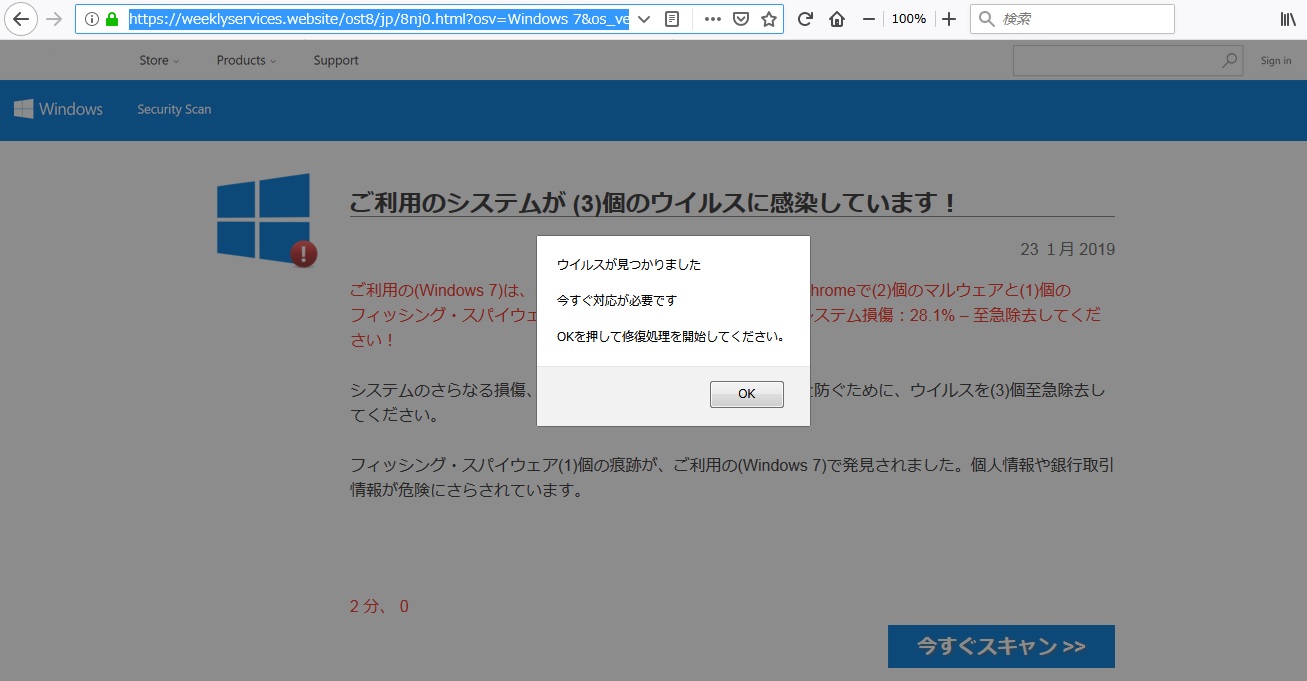The image size is (1307, 681).
Task: Open the Library icon at toolbar right
Action: [x=1288, y=19]
